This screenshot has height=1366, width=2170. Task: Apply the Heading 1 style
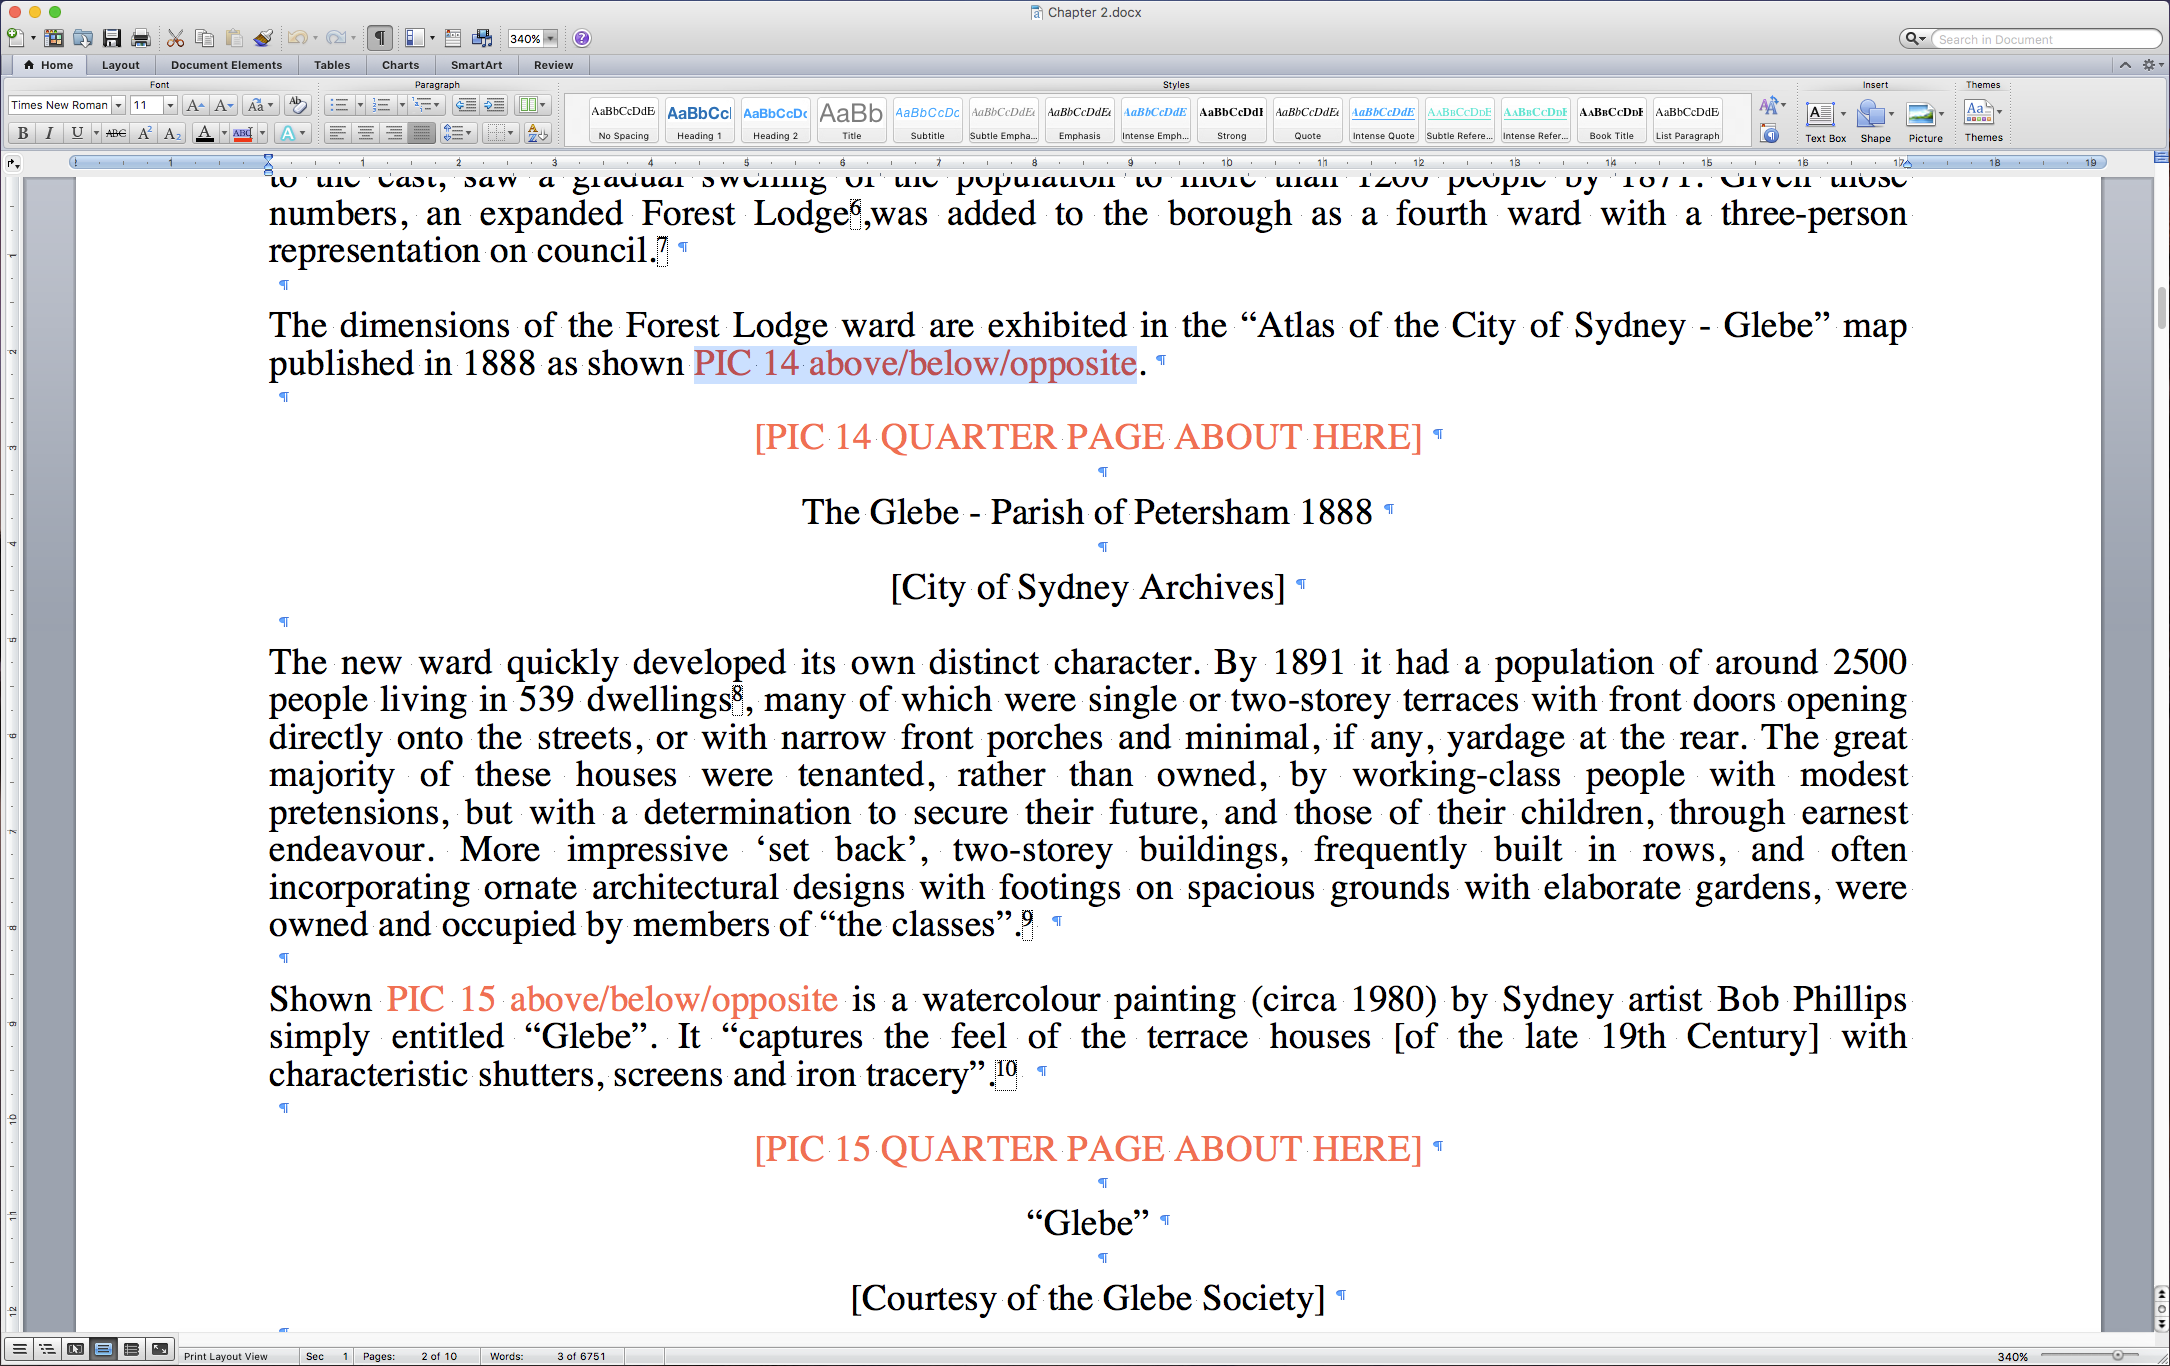tap(699, 120)
